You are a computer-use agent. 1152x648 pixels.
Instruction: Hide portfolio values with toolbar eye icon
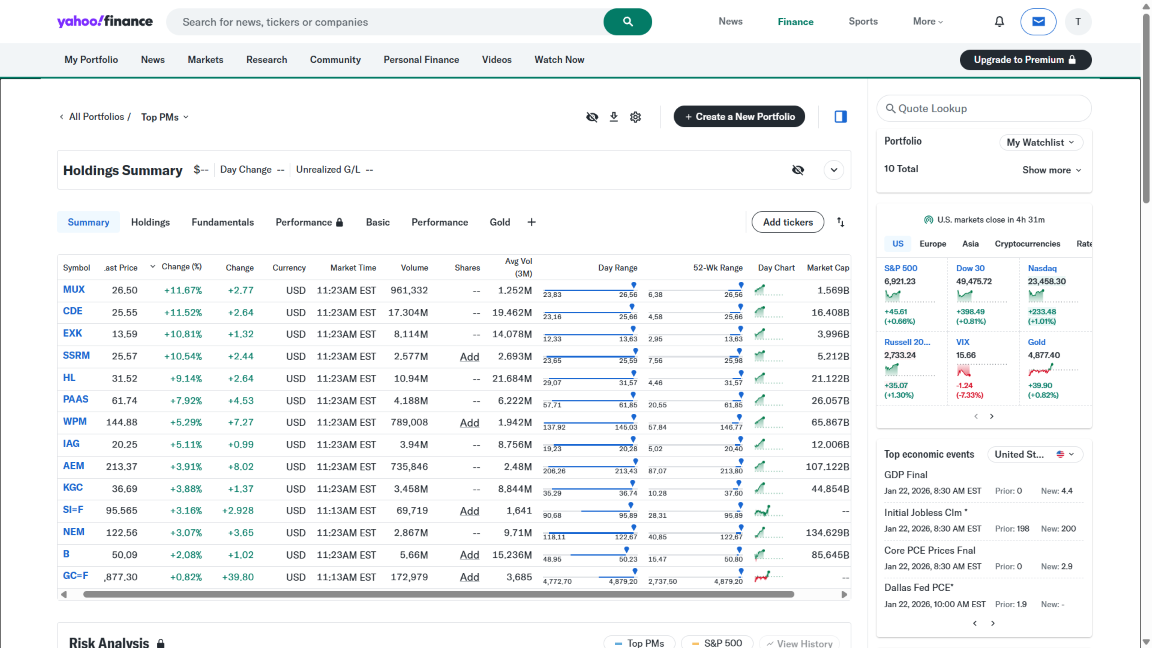click(x=592, y=117)
